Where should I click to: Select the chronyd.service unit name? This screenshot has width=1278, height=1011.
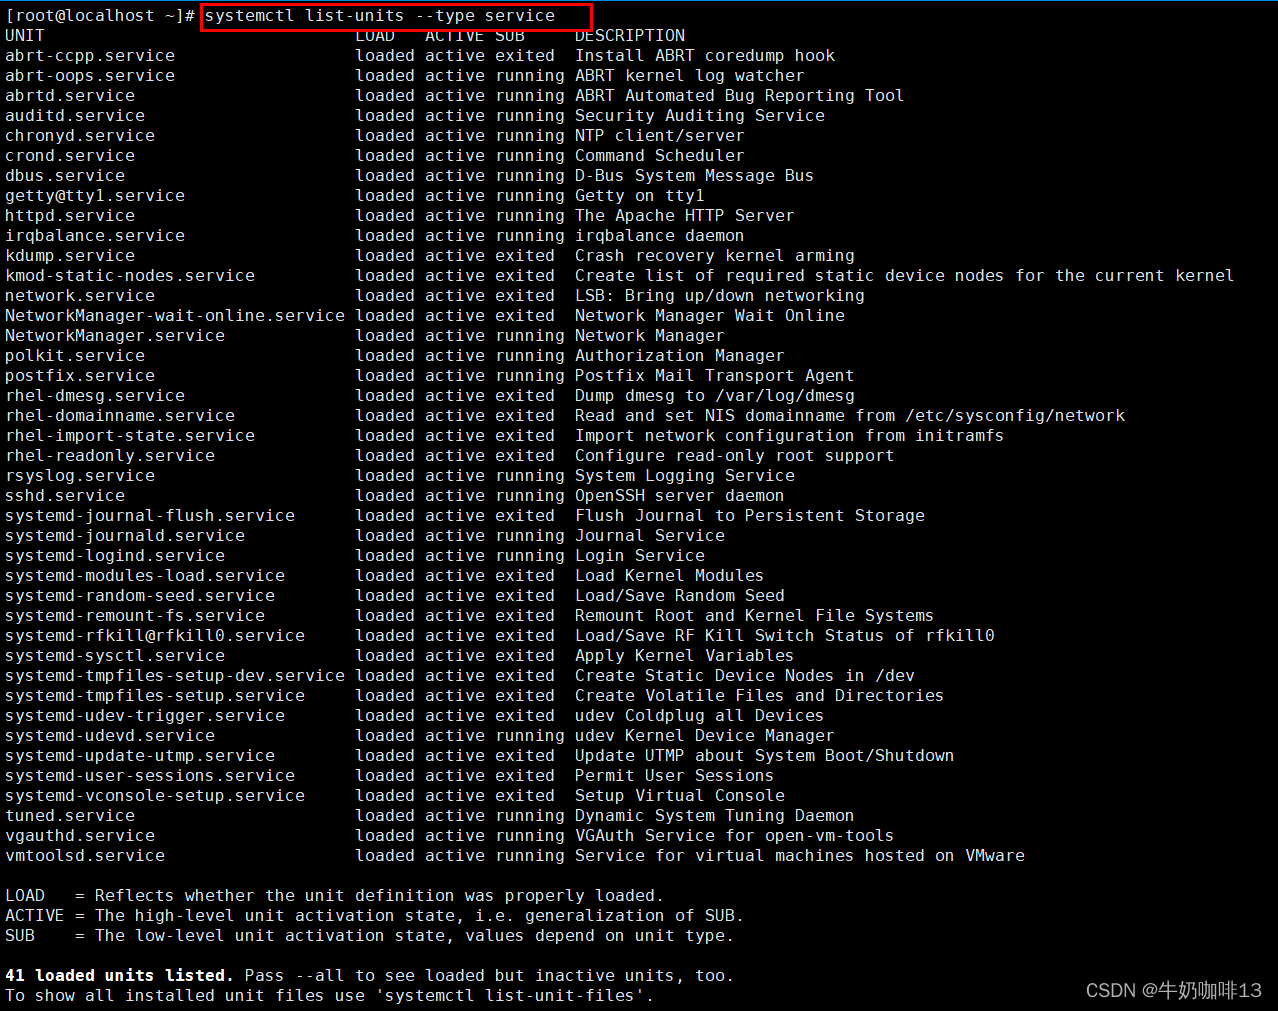coord(80,136)
